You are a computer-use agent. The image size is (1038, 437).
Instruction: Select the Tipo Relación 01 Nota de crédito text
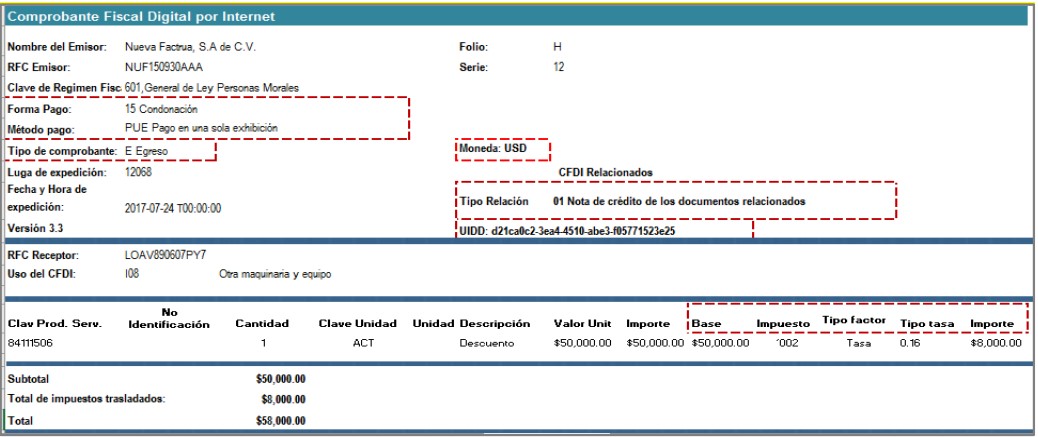(679, 201)
